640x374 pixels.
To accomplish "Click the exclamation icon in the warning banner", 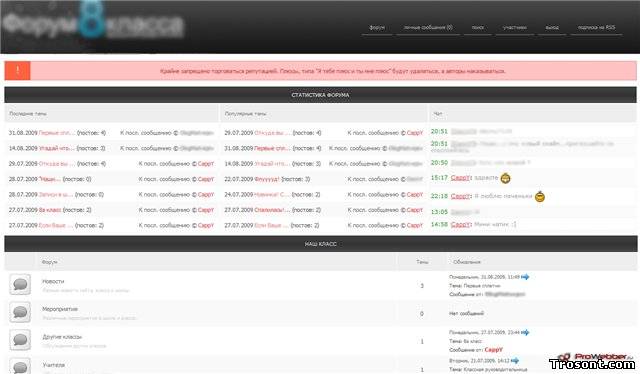I will pyautogui.click(x=18, y=71).
